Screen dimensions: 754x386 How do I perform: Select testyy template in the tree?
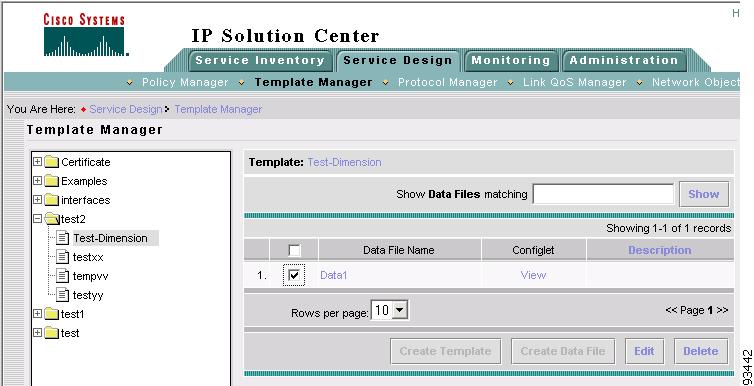tap(88, 295)
